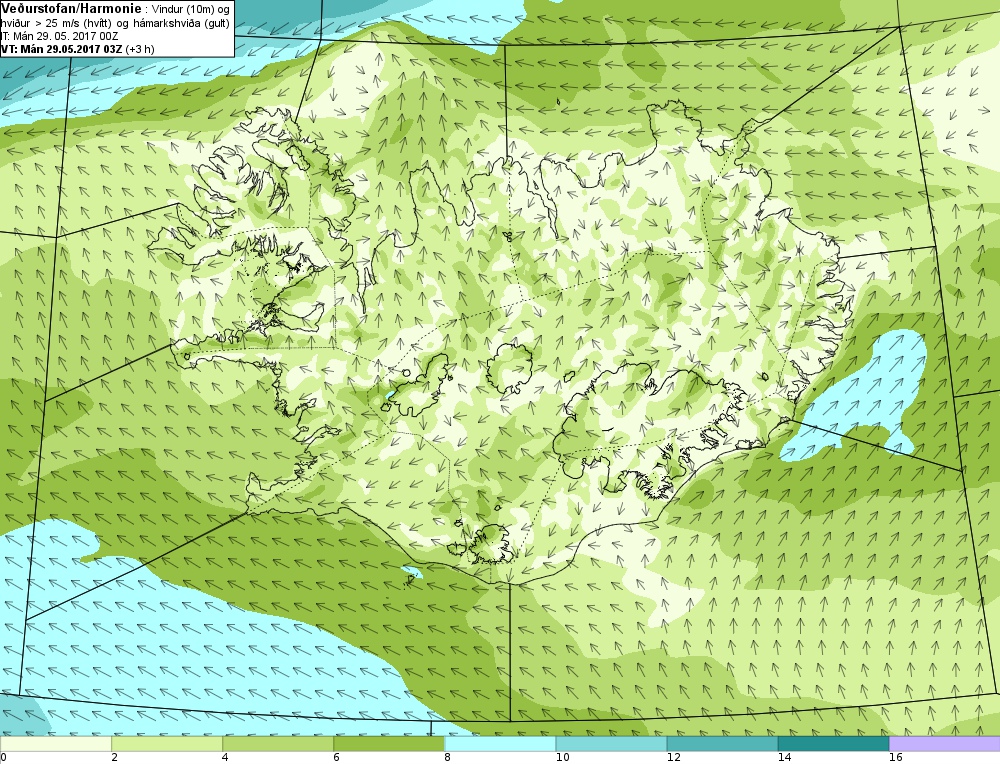The height and width of the screenshot is (764, 1000).
Task: Click the "VT: Mán 29.05.2017 03Z (+3 h)" line
Action: coord(77,48)
